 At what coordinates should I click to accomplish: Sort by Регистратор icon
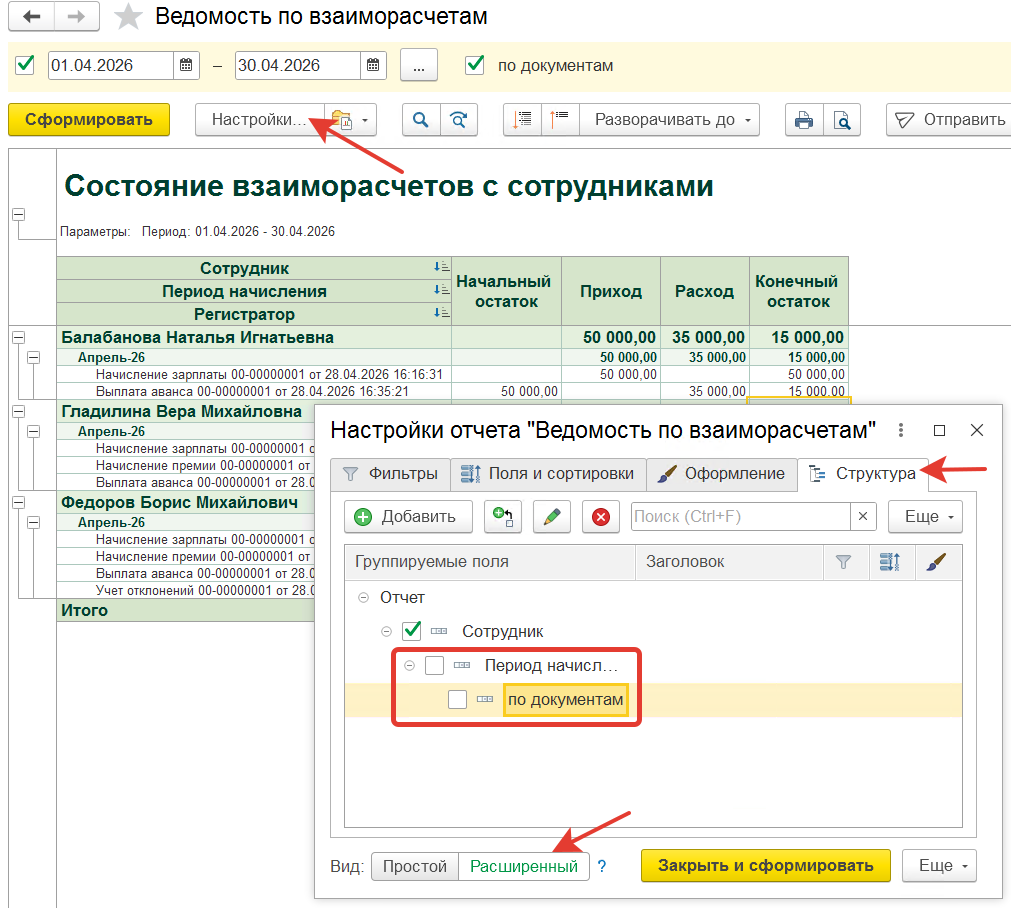point(441,312)
